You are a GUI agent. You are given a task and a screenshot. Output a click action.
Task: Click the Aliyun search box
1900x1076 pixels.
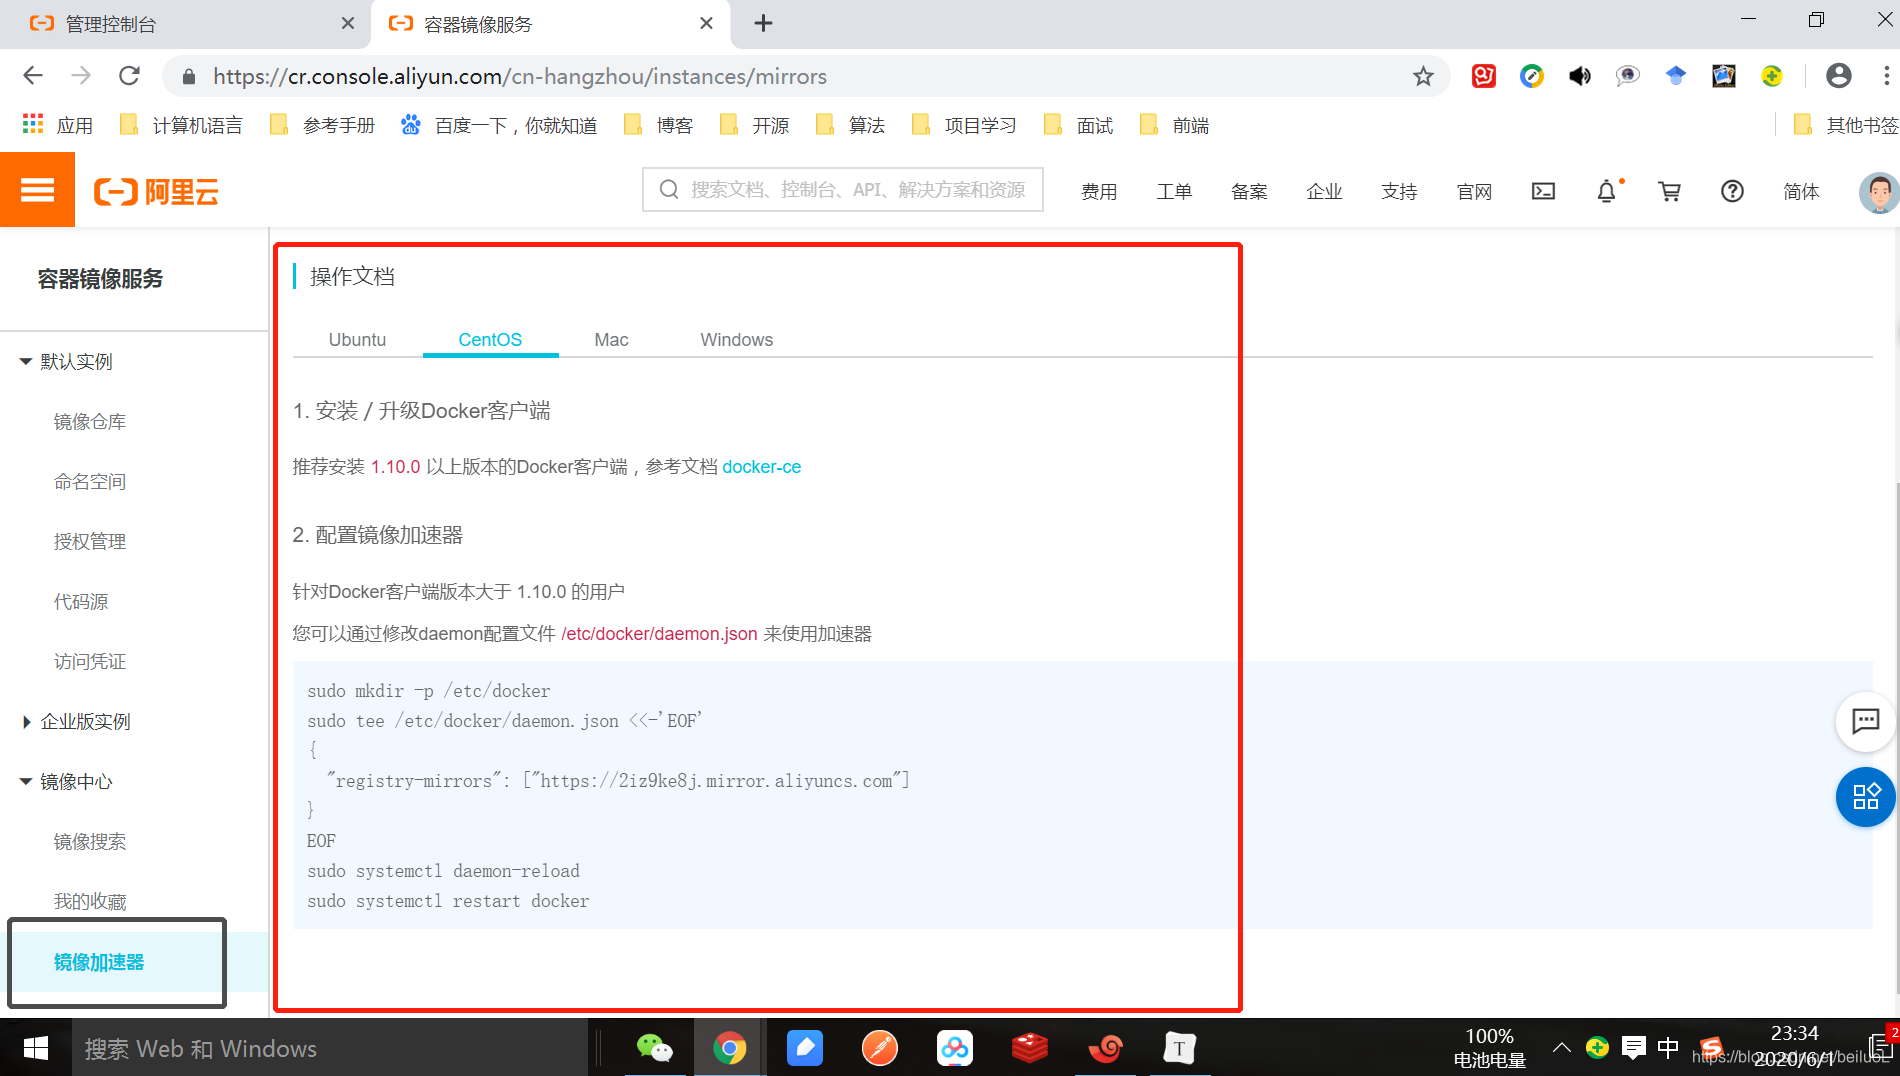843,190
